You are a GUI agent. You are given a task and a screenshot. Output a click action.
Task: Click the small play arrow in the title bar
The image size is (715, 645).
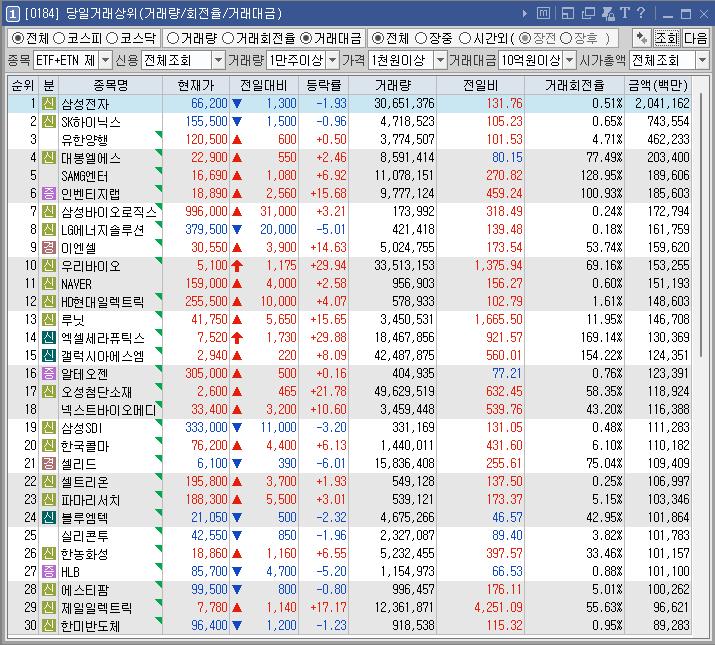tap(525, 14)
